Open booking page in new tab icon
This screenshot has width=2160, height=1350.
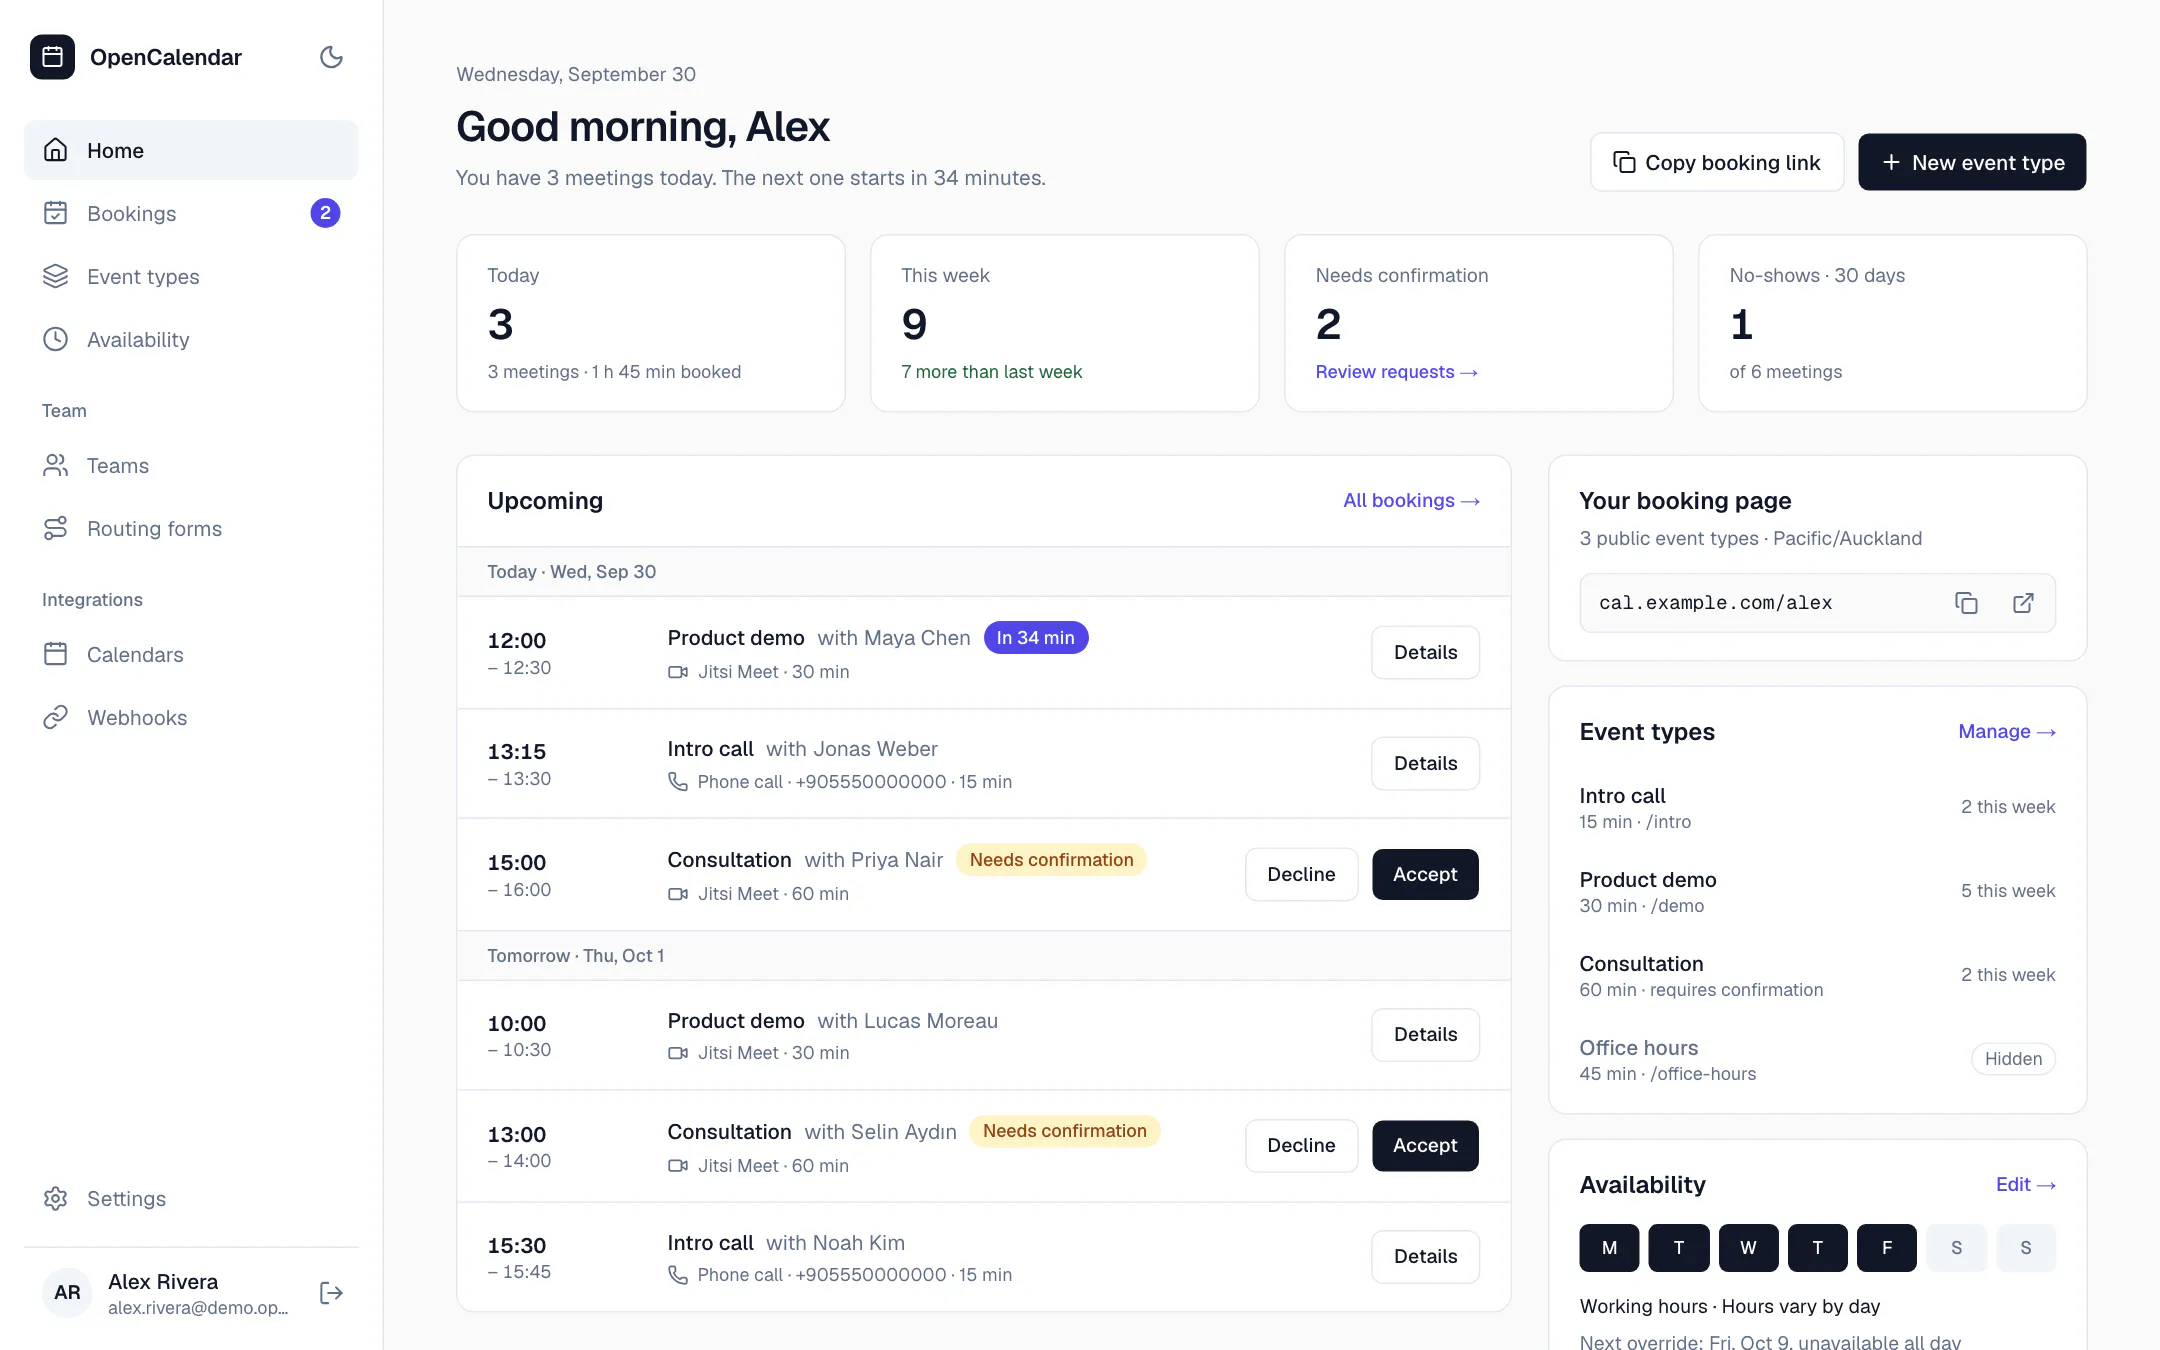pyautogui.click(x=2023, y=603)
